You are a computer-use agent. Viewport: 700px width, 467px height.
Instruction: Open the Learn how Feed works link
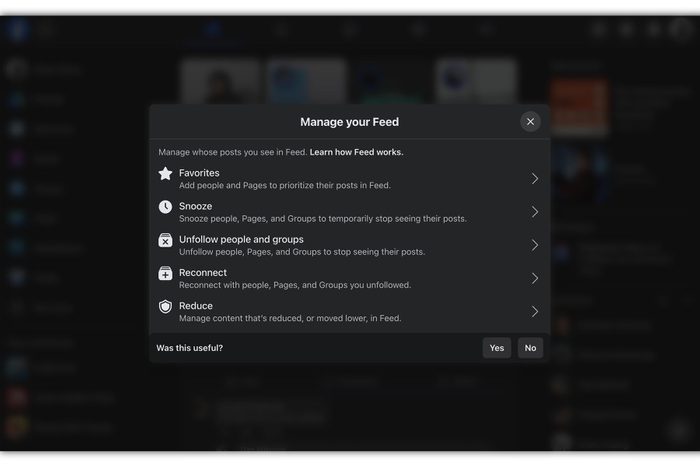[x=356, y=152]
